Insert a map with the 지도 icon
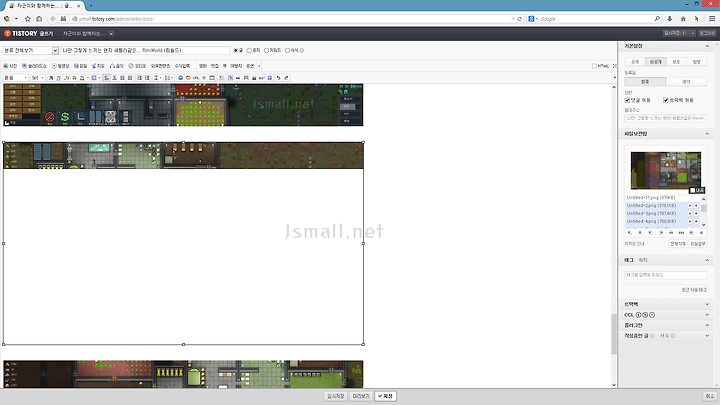 pyautogui.click(x=98, y=66)
